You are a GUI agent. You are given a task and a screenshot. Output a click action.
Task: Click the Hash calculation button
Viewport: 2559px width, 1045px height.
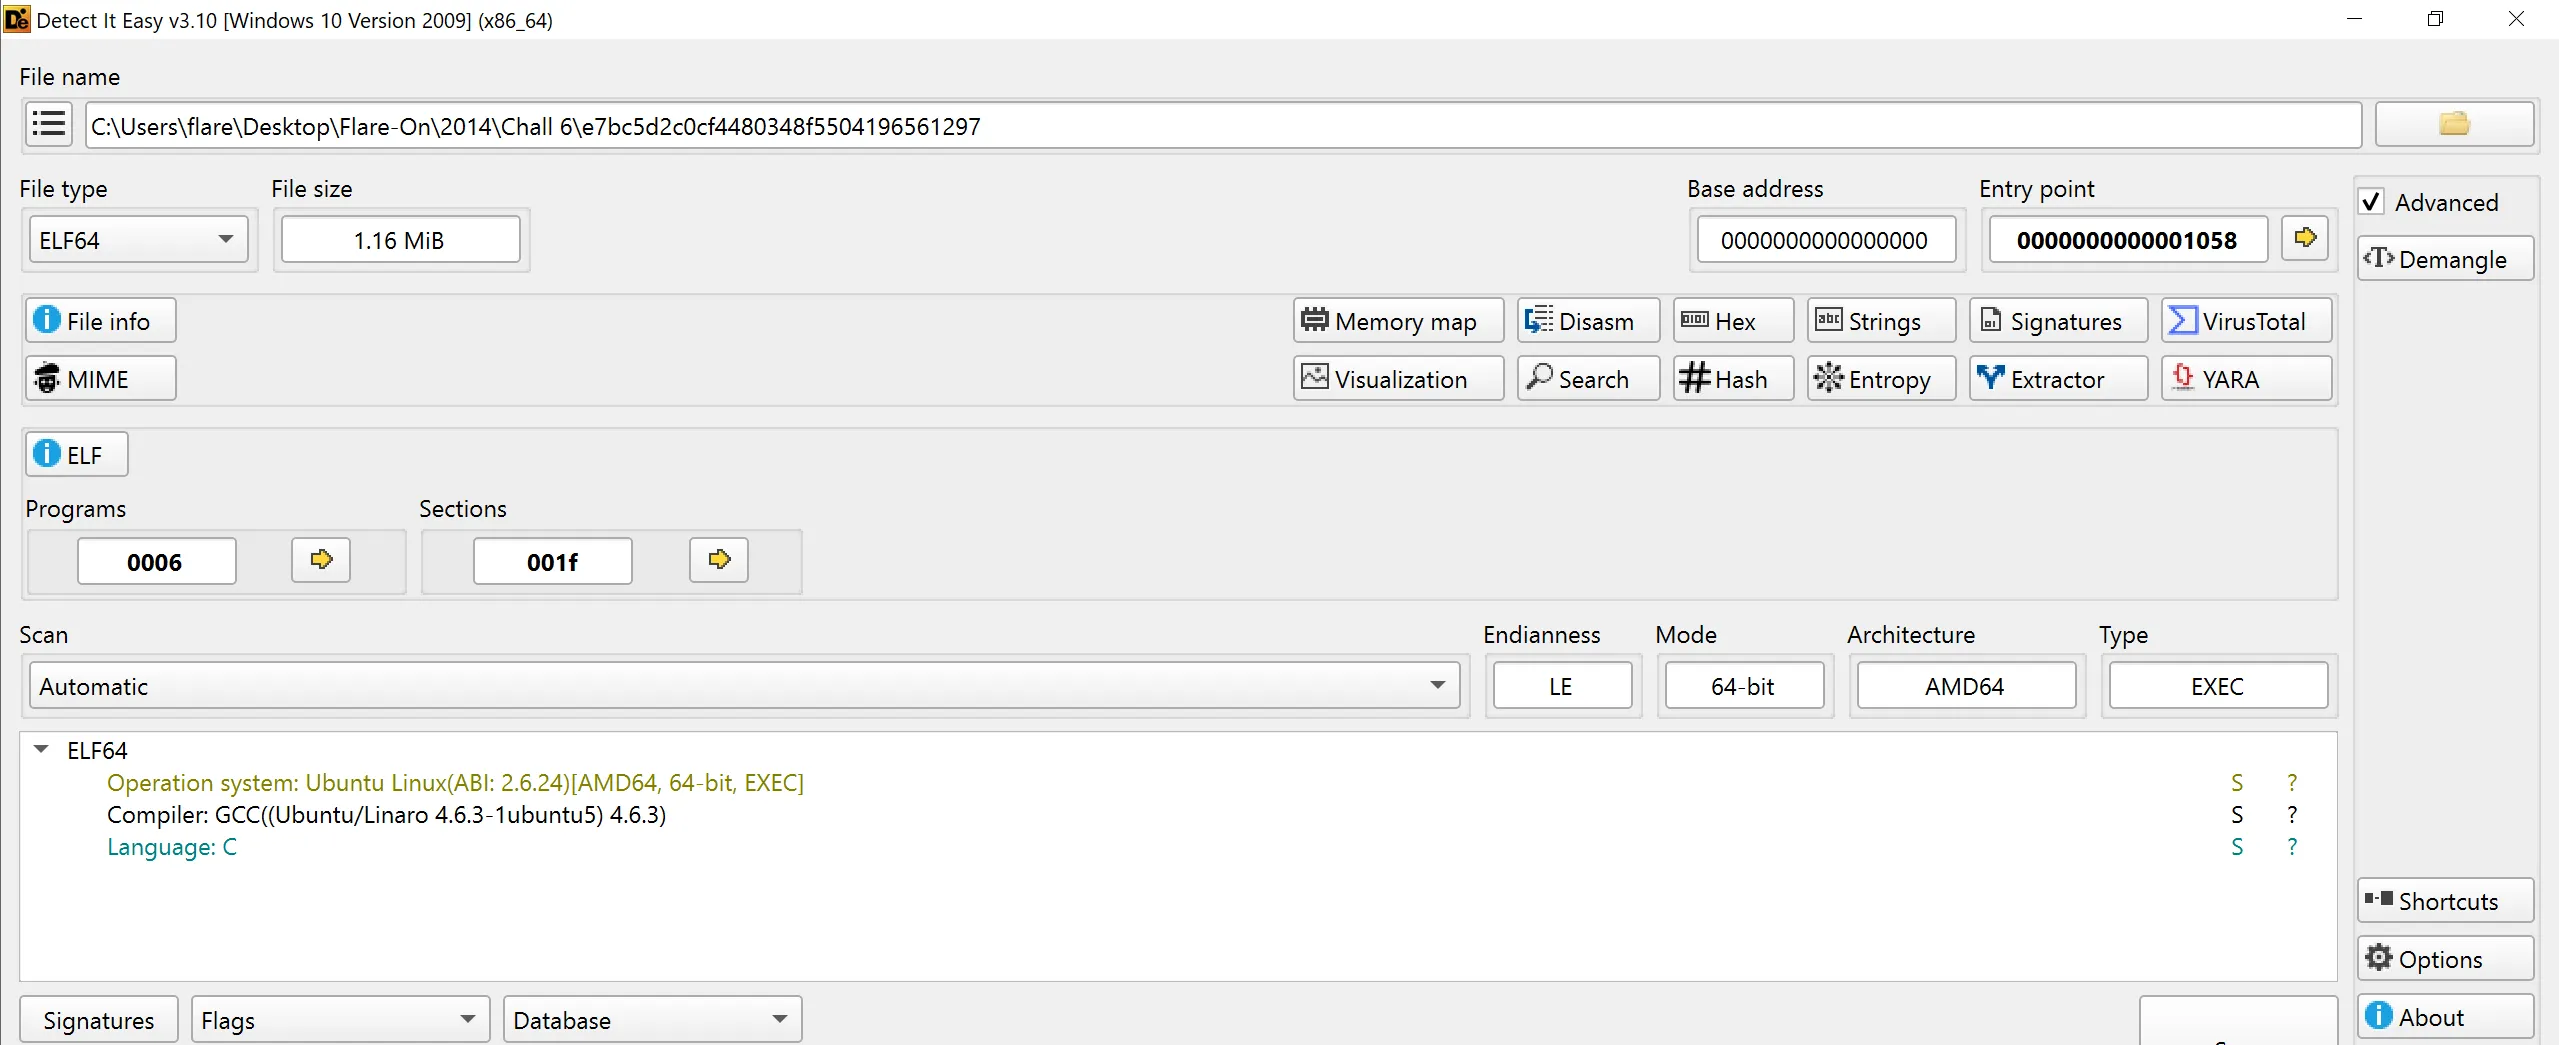(x=1732, y=379)
